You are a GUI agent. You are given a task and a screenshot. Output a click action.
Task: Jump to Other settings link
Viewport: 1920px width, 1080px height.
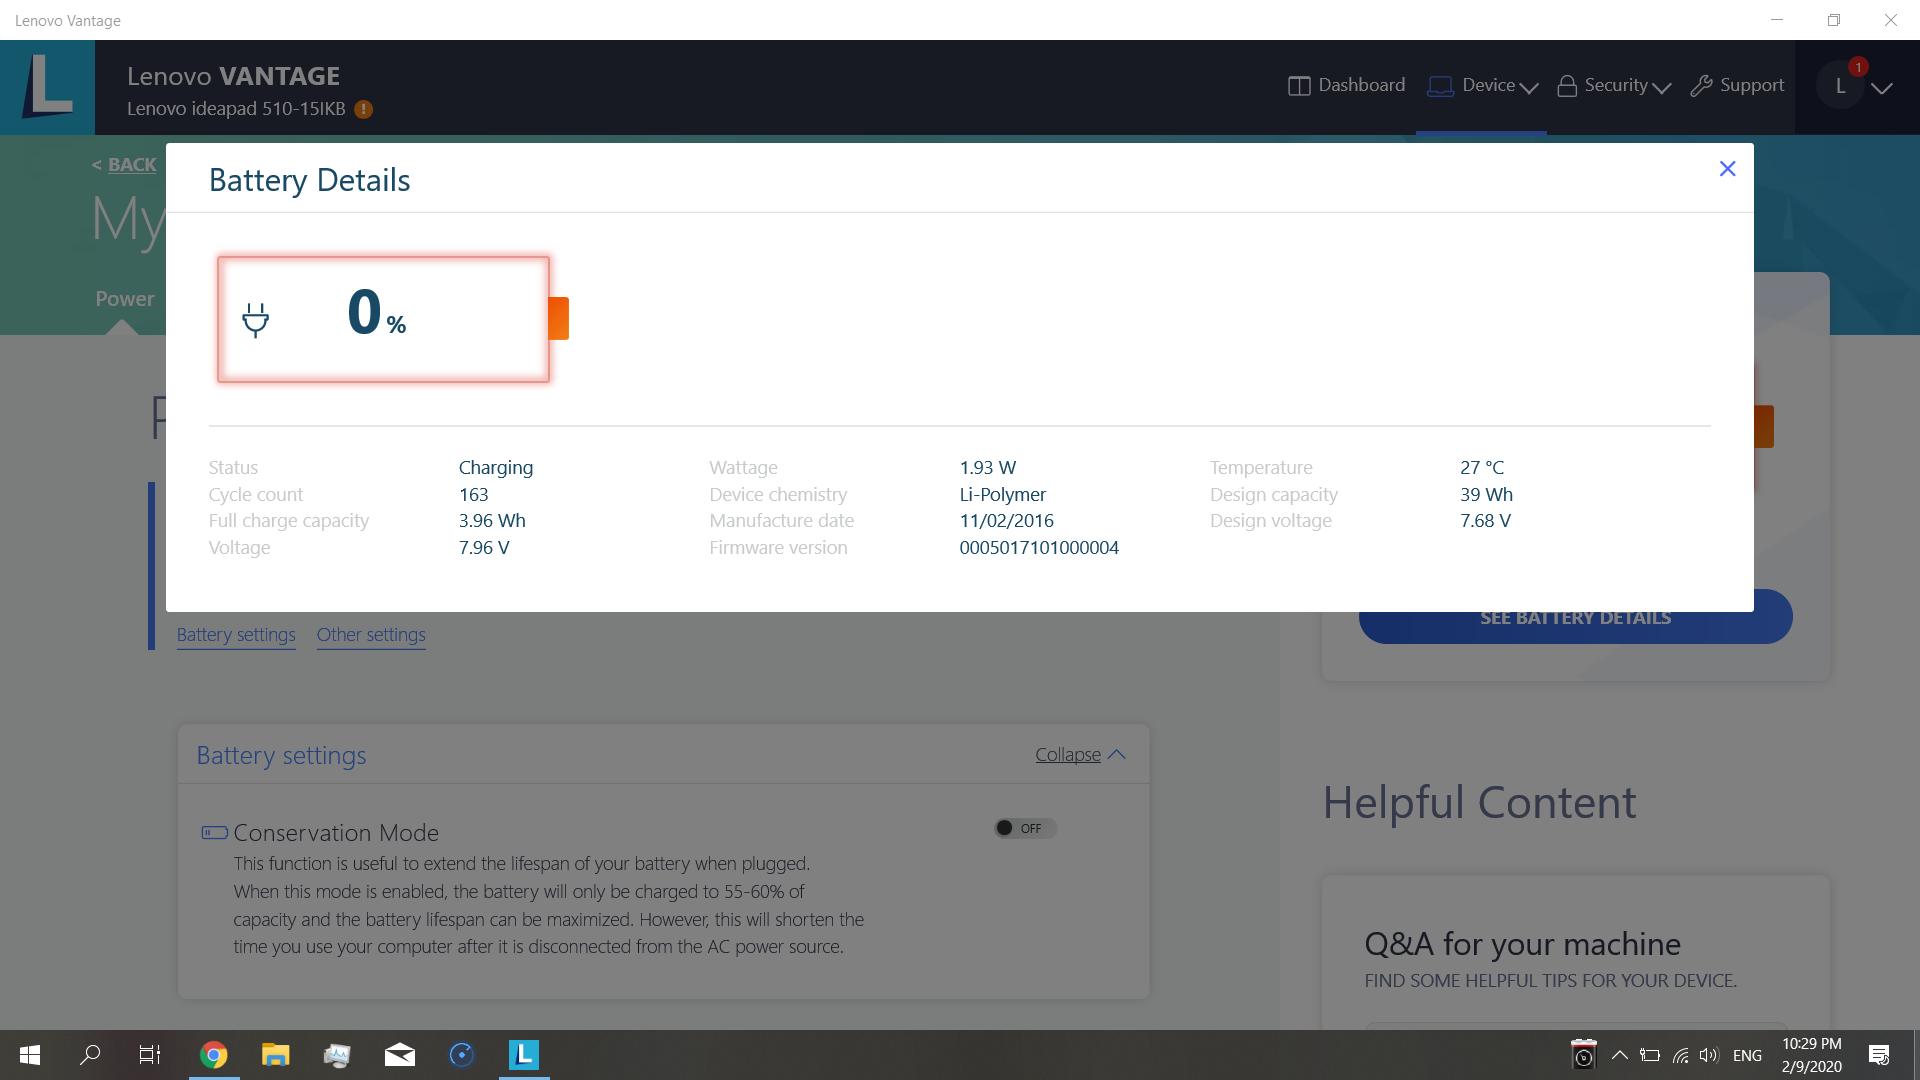pos(371,635)
